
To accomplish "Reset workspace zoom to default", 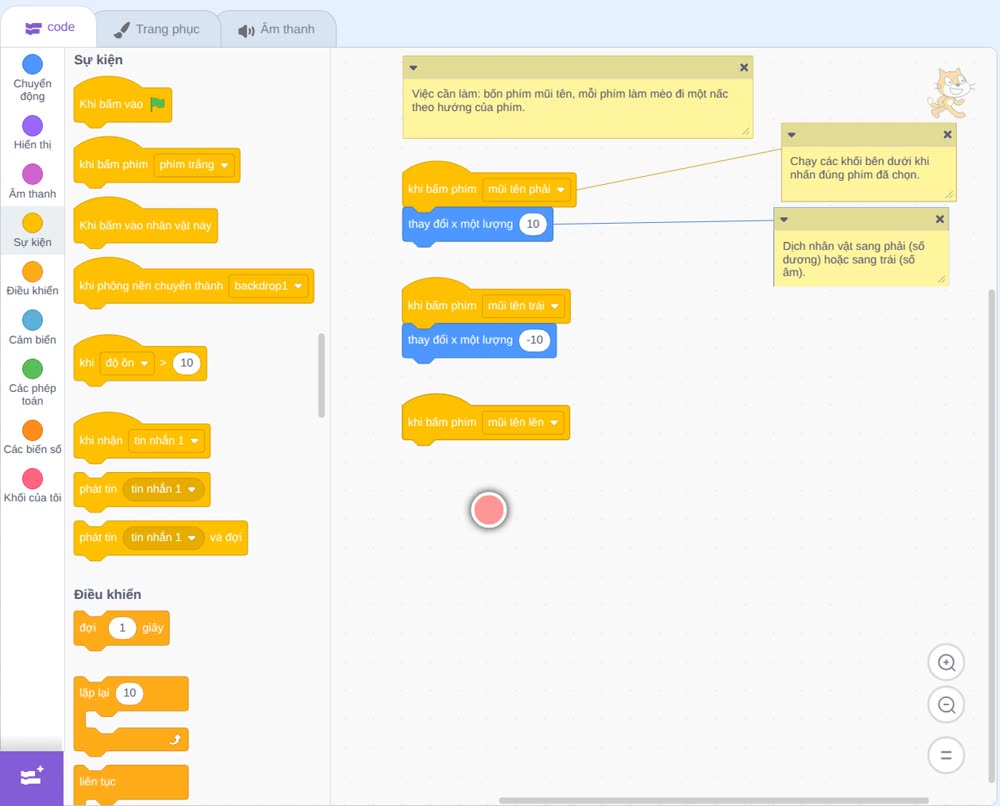I will click(946, 755).
